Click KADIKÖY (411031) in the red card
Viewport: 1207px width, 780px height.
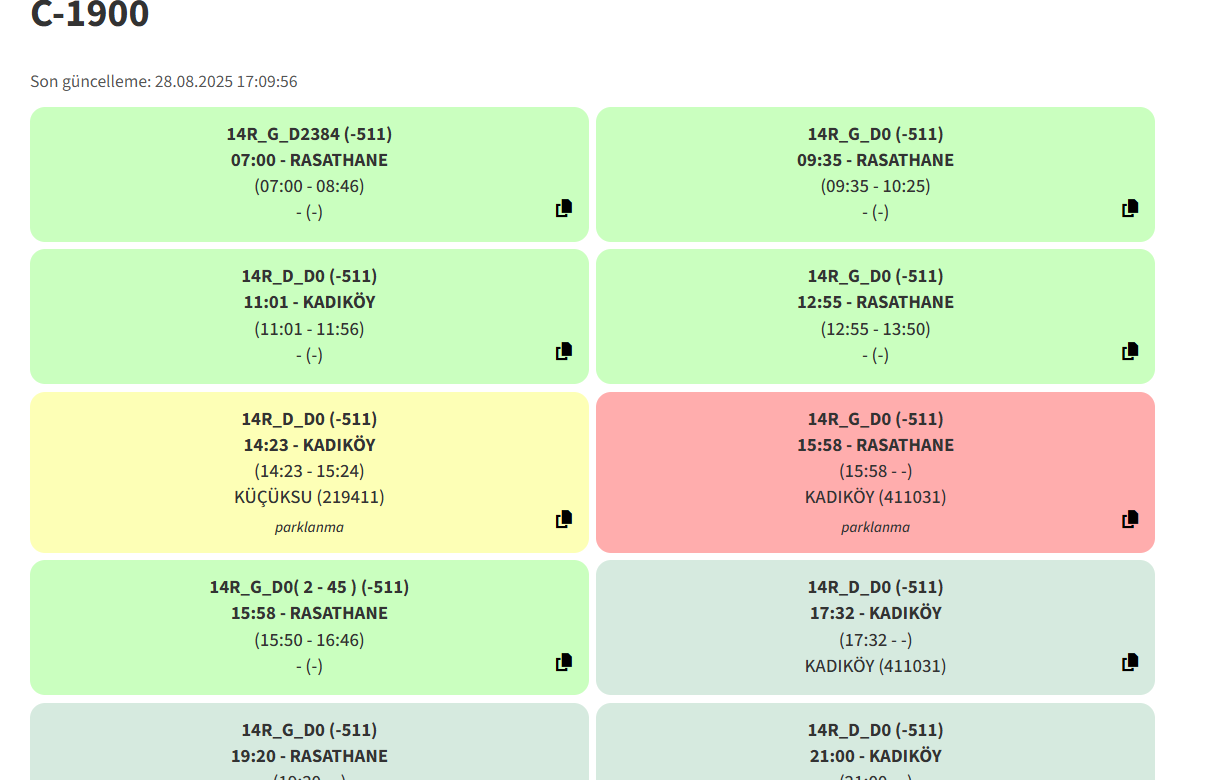pyautogui.click(x=875, y=497)
